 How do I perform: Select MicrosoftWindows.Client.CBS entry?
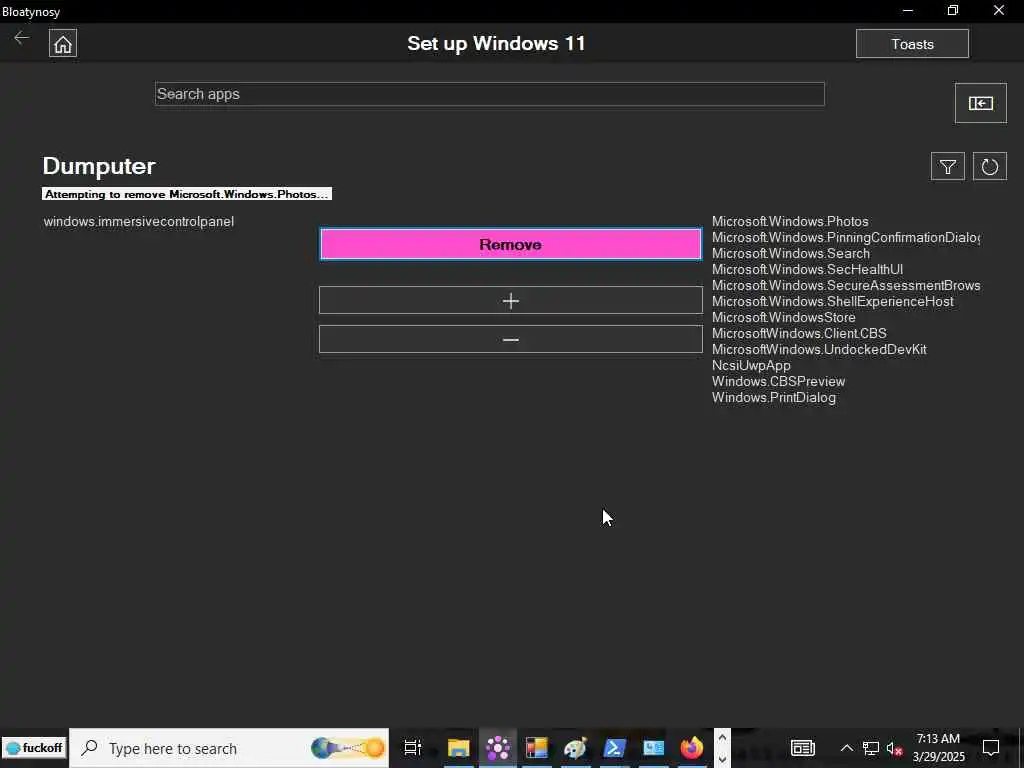coord(799,333)
